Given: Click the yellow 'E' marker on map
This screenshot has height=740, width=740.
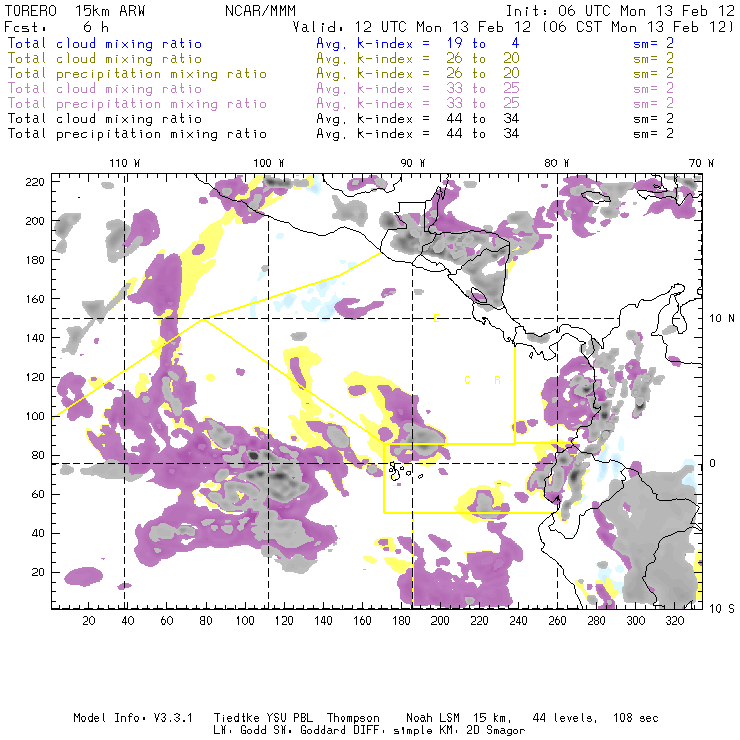Looking at the screenshot, I should [x=437, y=319].
